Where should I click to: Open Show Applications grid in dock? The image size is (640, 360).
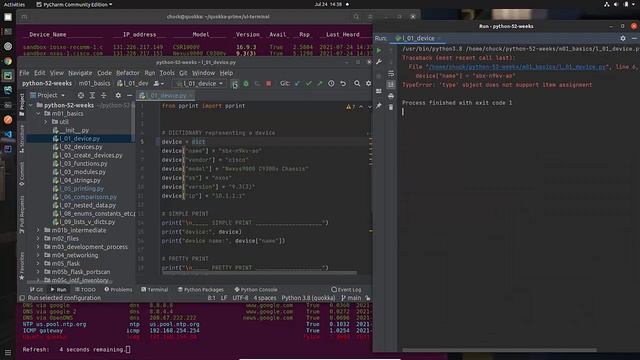[x=8, y=352]
